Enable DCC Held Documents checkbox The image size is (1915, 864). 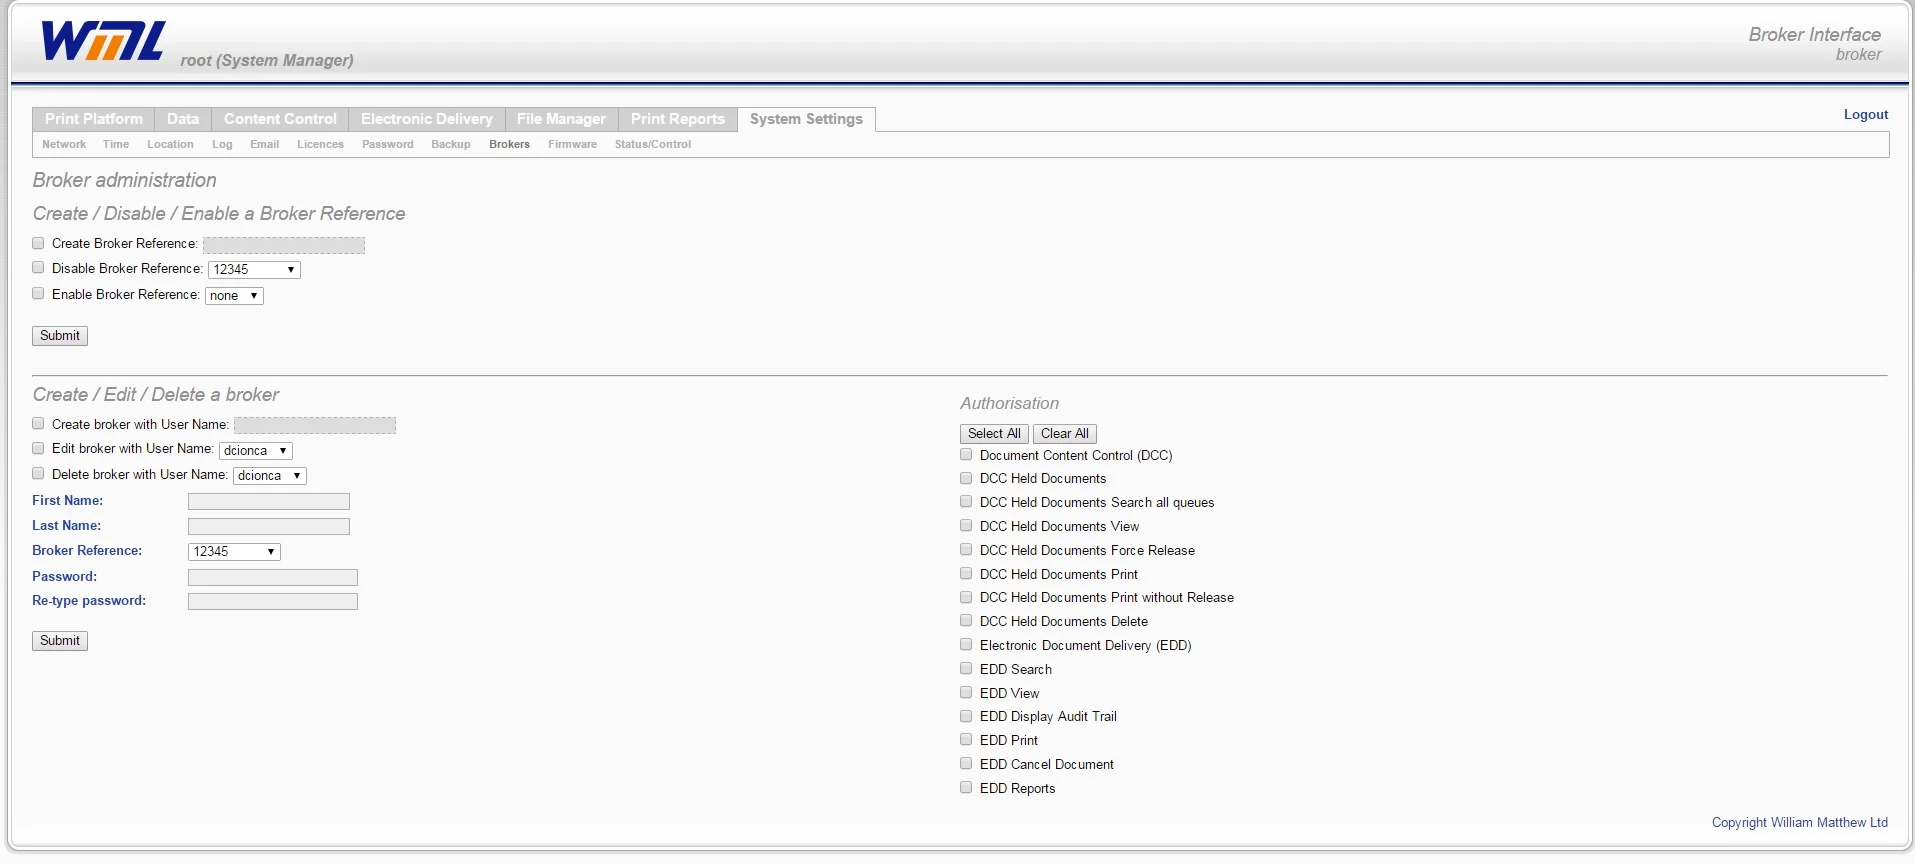tap(966, 478)
